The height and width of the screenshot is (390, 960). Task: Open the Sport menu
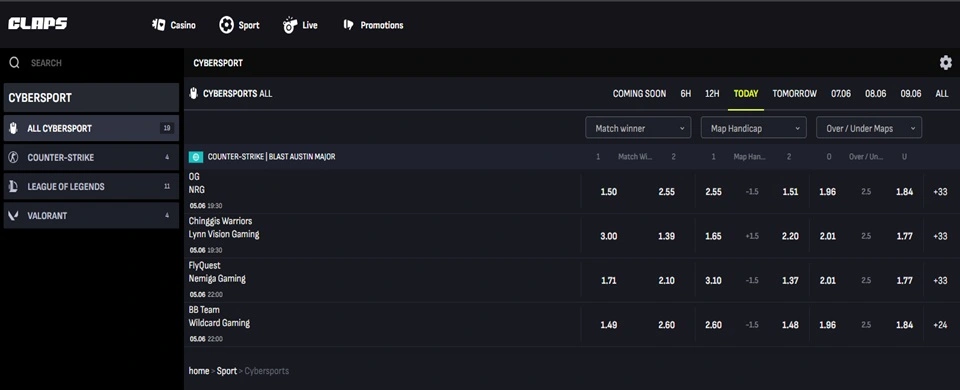(x=239, y=25)
